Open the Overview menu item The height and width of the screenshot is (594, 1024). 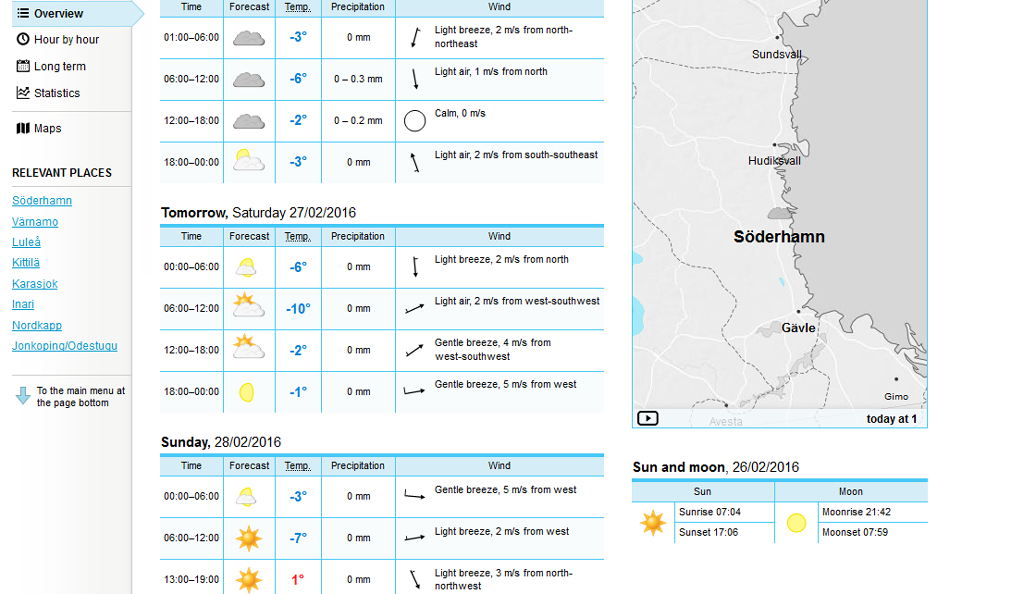(72, 13)
